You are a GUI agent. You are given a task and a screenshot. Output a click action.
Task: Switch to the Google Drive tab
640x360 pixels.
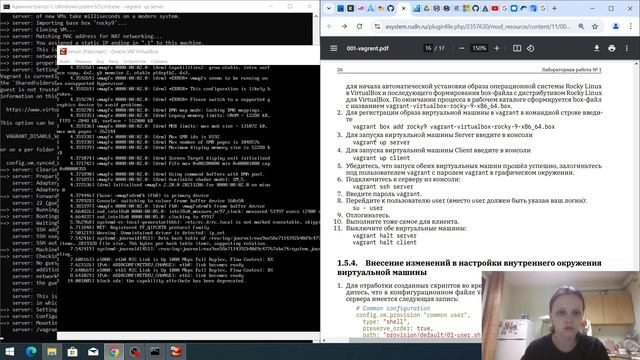click(426, 8)
